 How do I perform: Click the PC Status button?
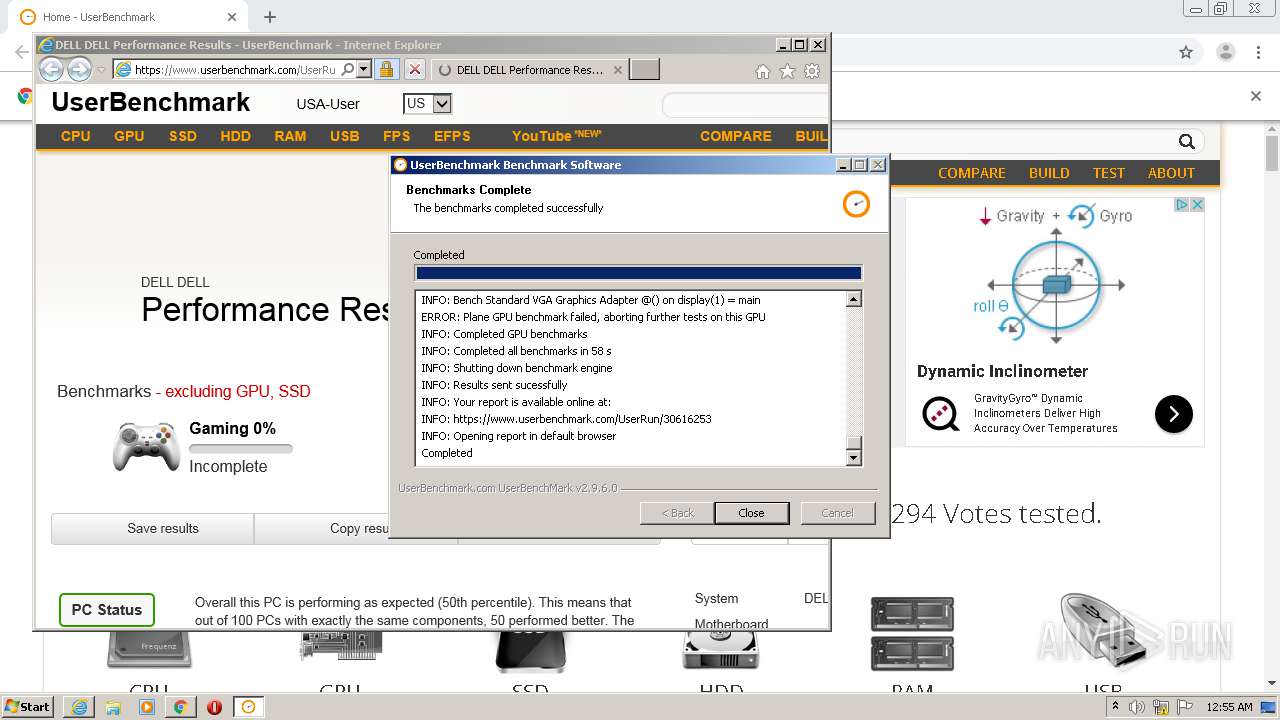click(107, 610)
